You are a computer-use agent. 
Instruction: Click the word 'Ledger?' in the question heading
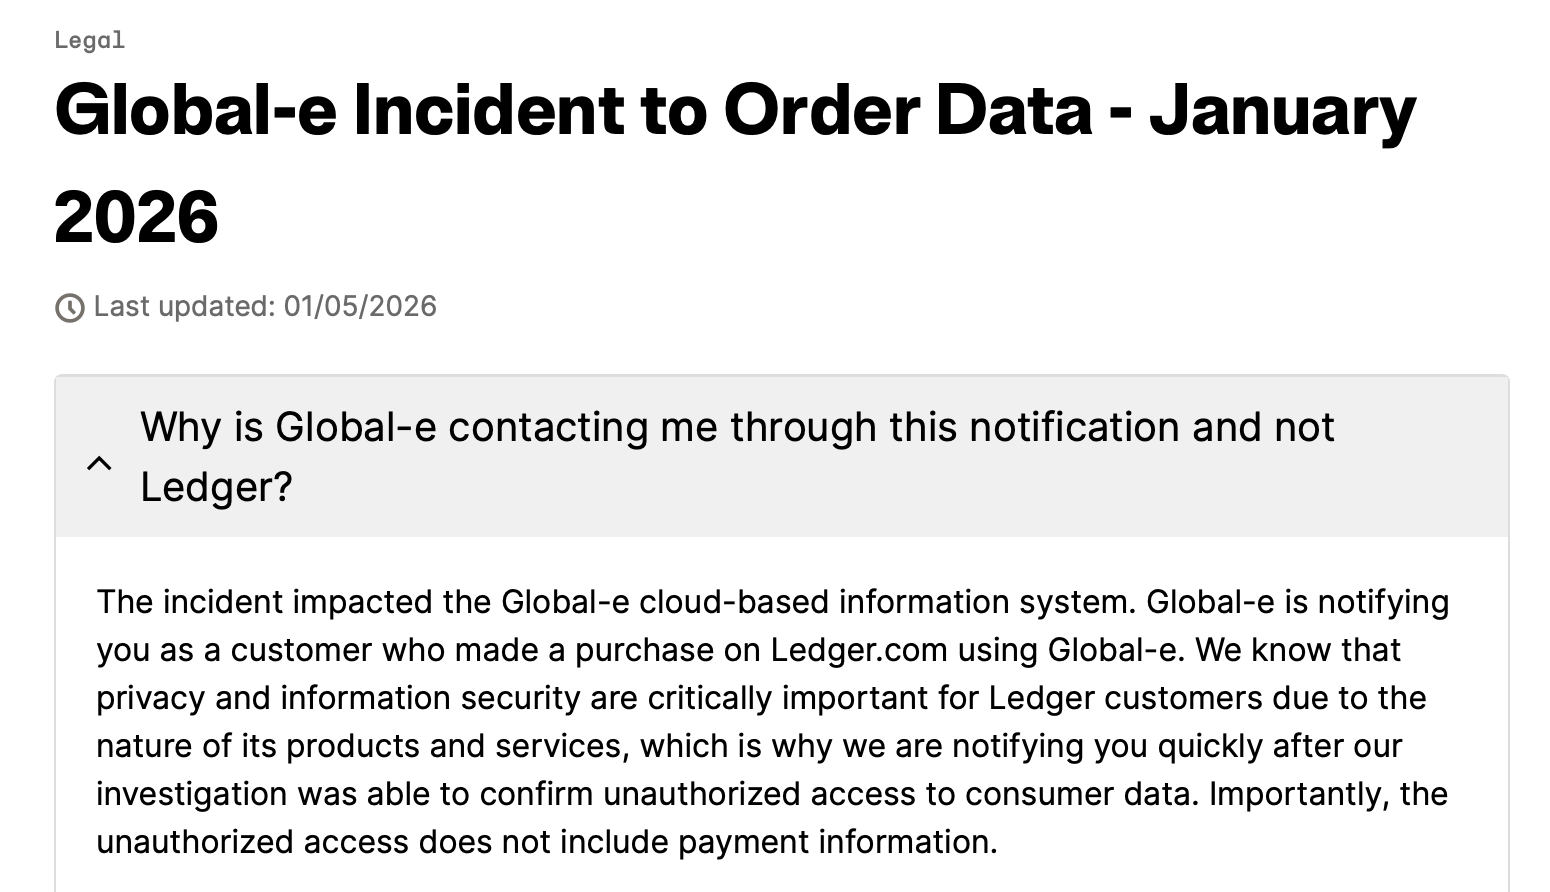click(x=216, y=486)
